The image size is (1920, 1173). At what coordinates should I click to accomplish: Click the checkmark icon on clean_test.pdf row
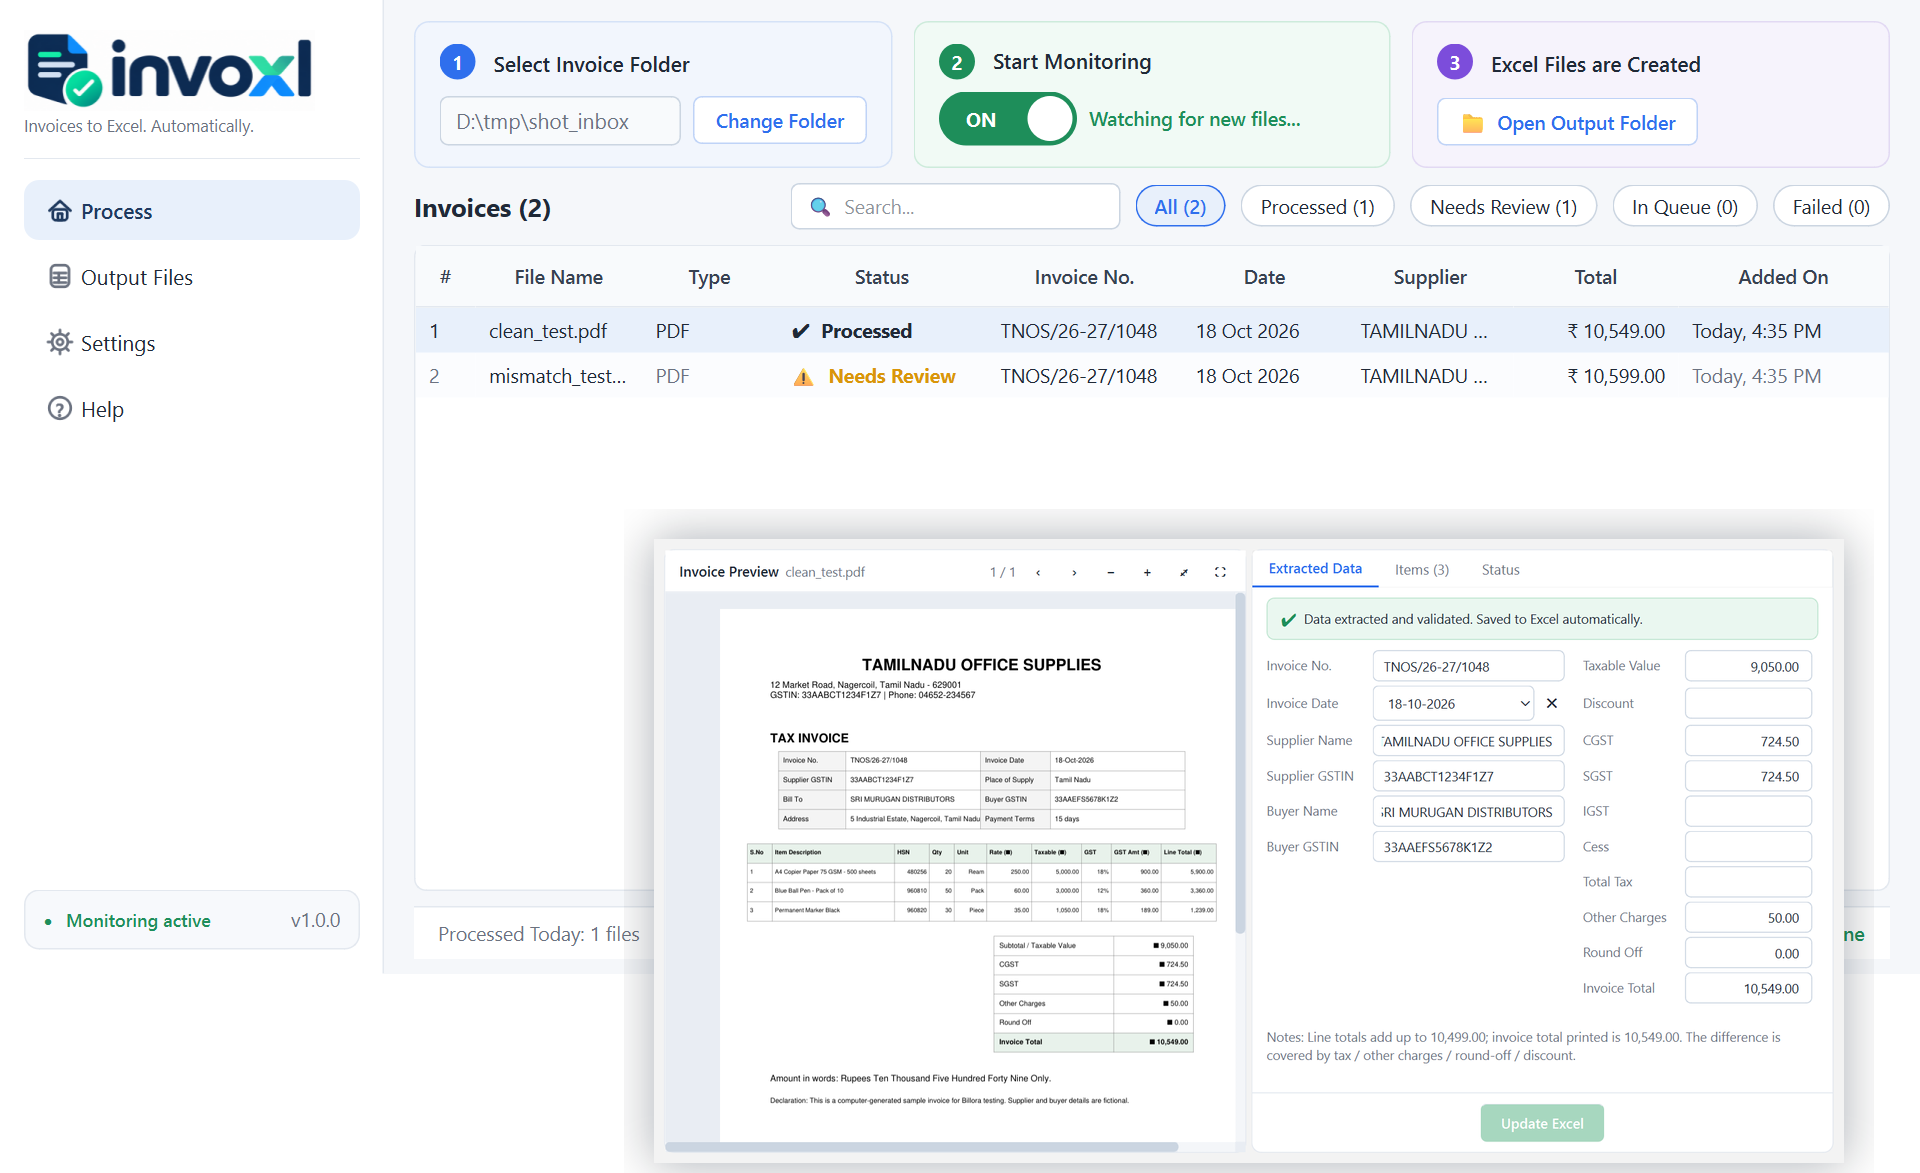click(x=800, y=331)
